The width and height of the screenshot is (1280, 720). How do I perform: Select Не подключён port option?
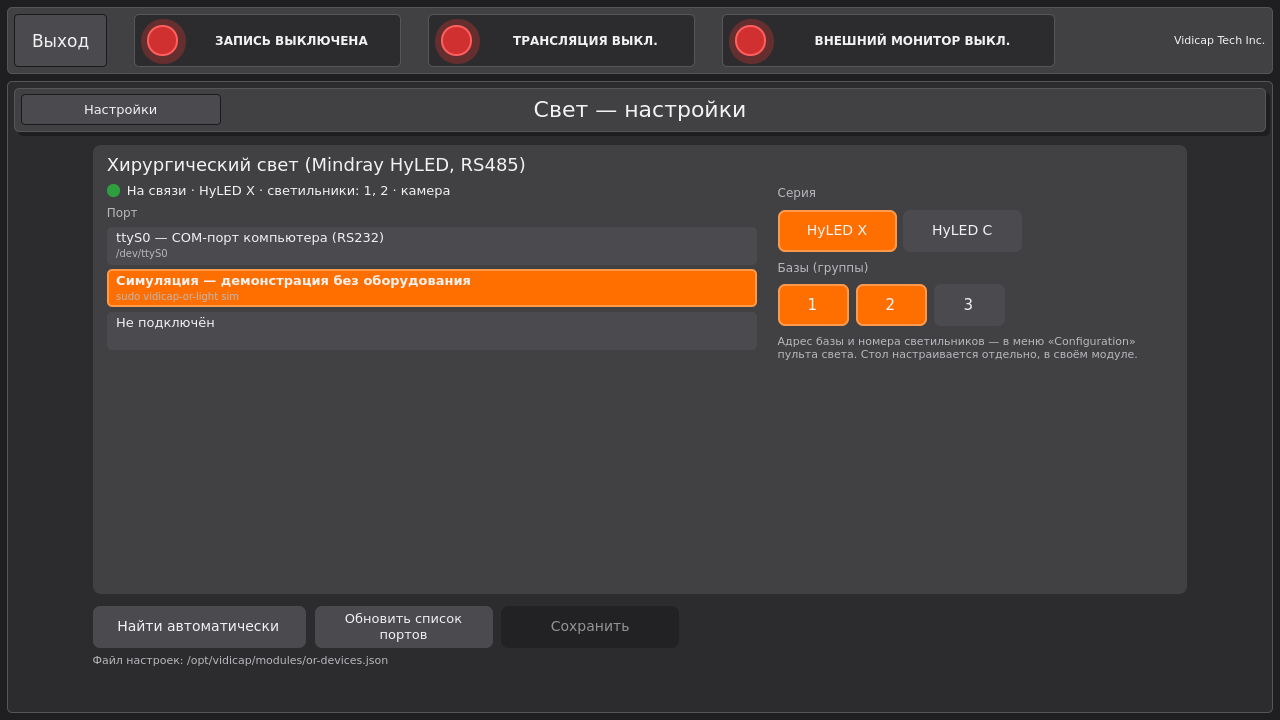(432, 331)
